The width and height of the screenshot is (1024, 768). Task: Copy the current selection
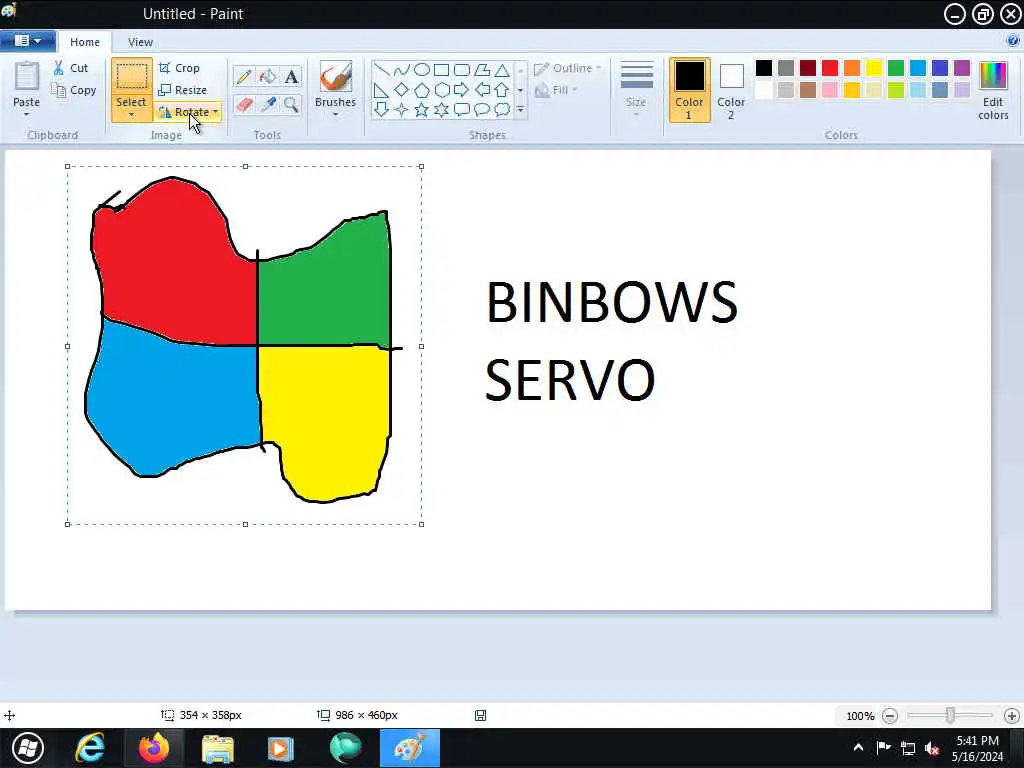[74, 90]
